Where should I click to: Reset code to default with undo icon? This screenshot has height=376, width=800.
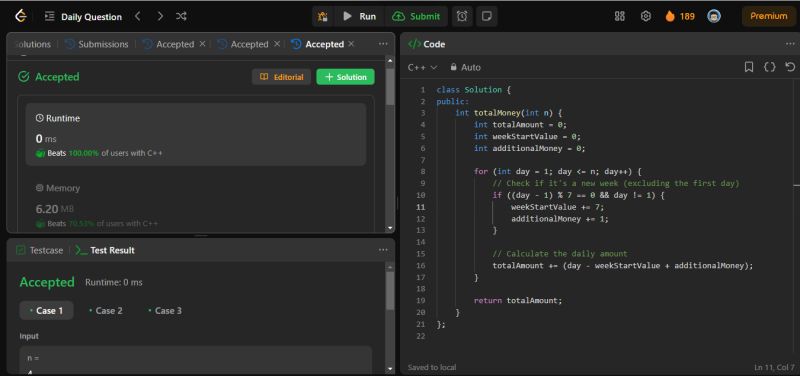(x=790, y=67)
